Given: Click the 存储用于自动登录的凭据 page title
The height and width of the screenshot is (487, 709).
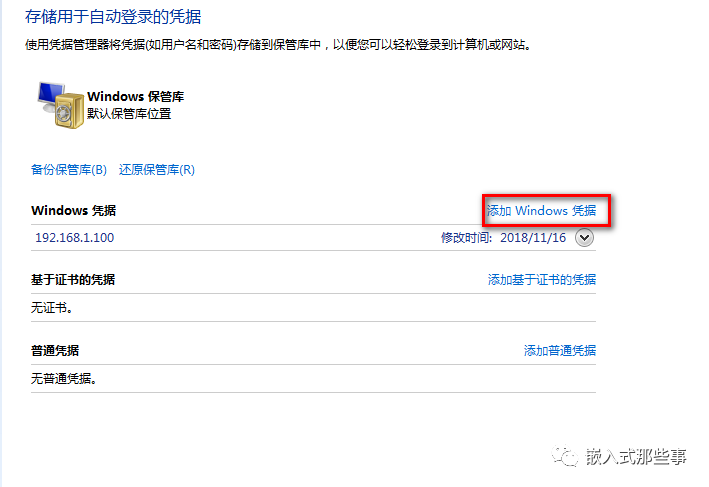Looking at the screenshot, I should (113, 17).
